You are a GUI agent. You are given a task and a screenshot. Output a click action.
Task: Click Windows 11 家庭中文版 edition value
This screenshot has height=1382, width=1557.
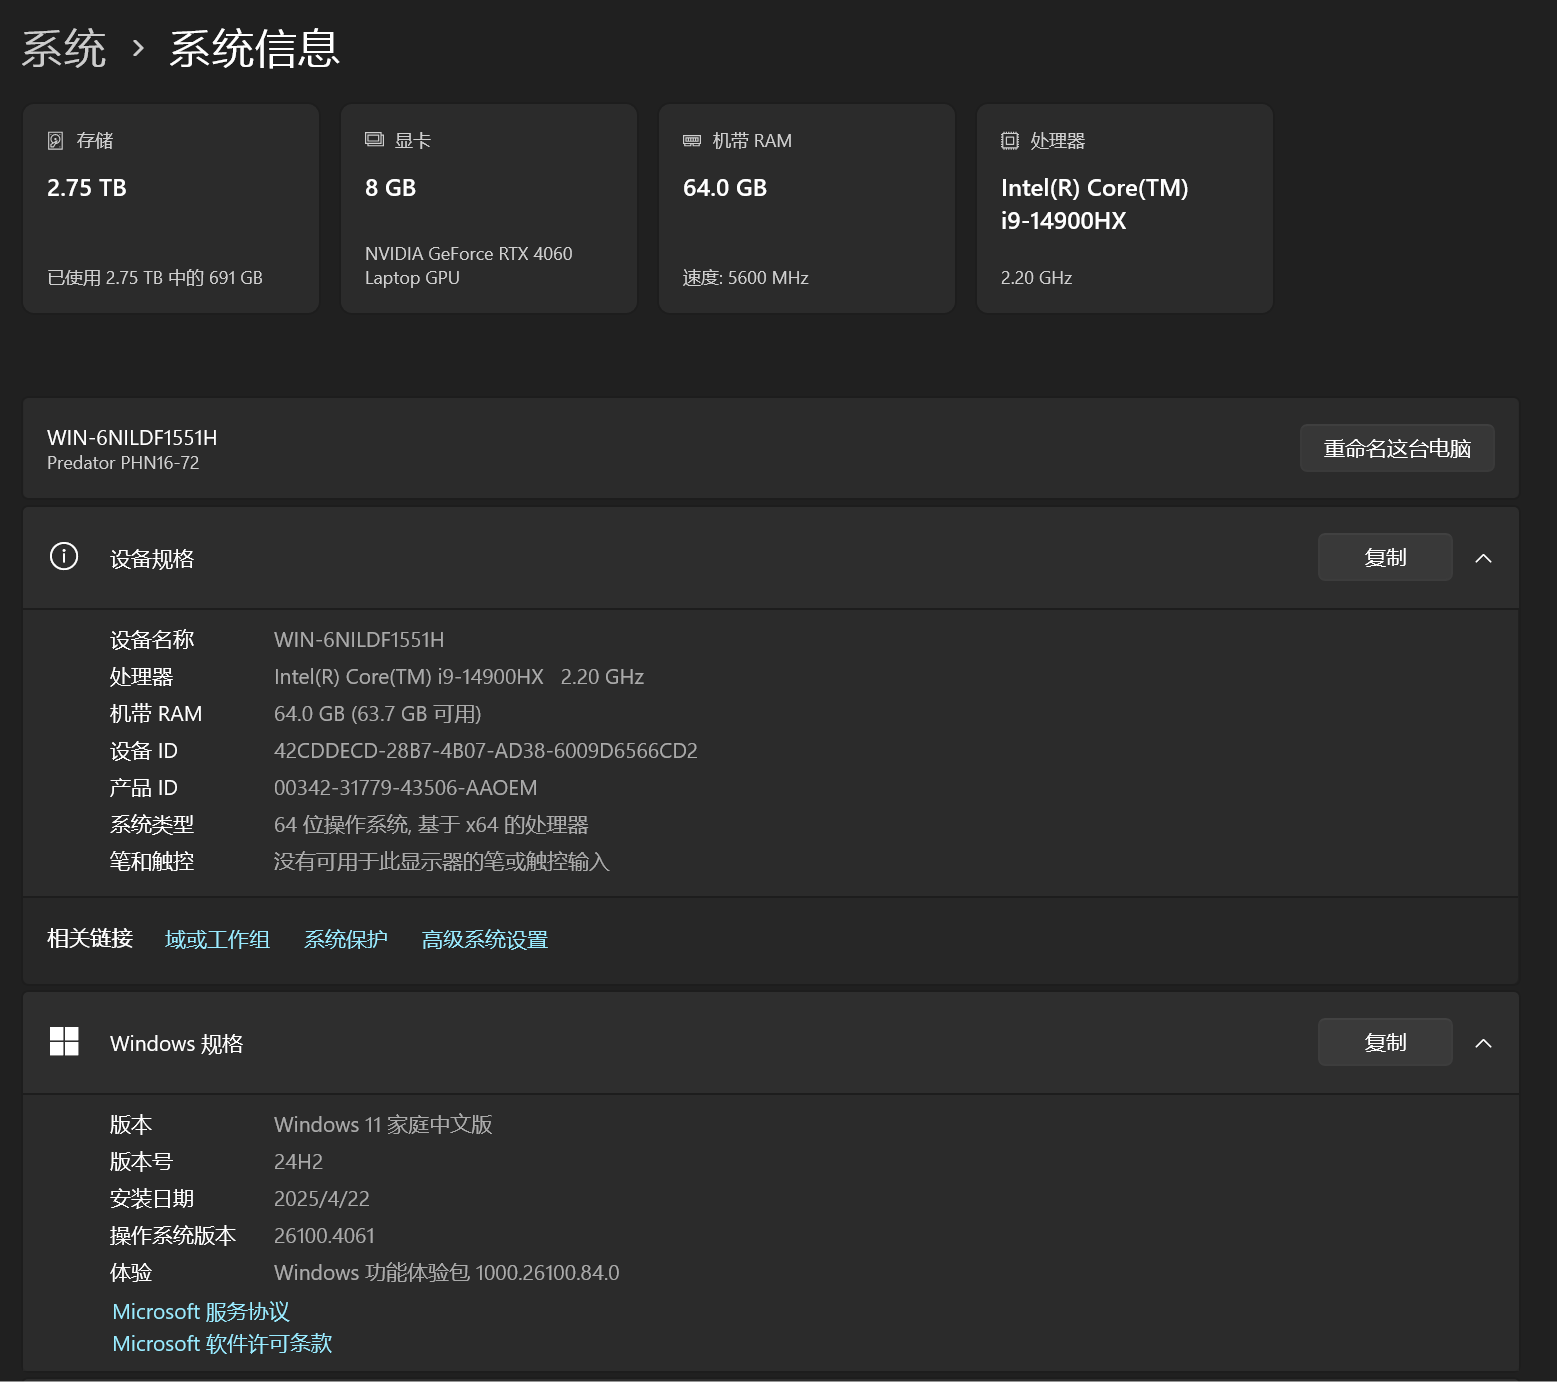coord(383,1124)
